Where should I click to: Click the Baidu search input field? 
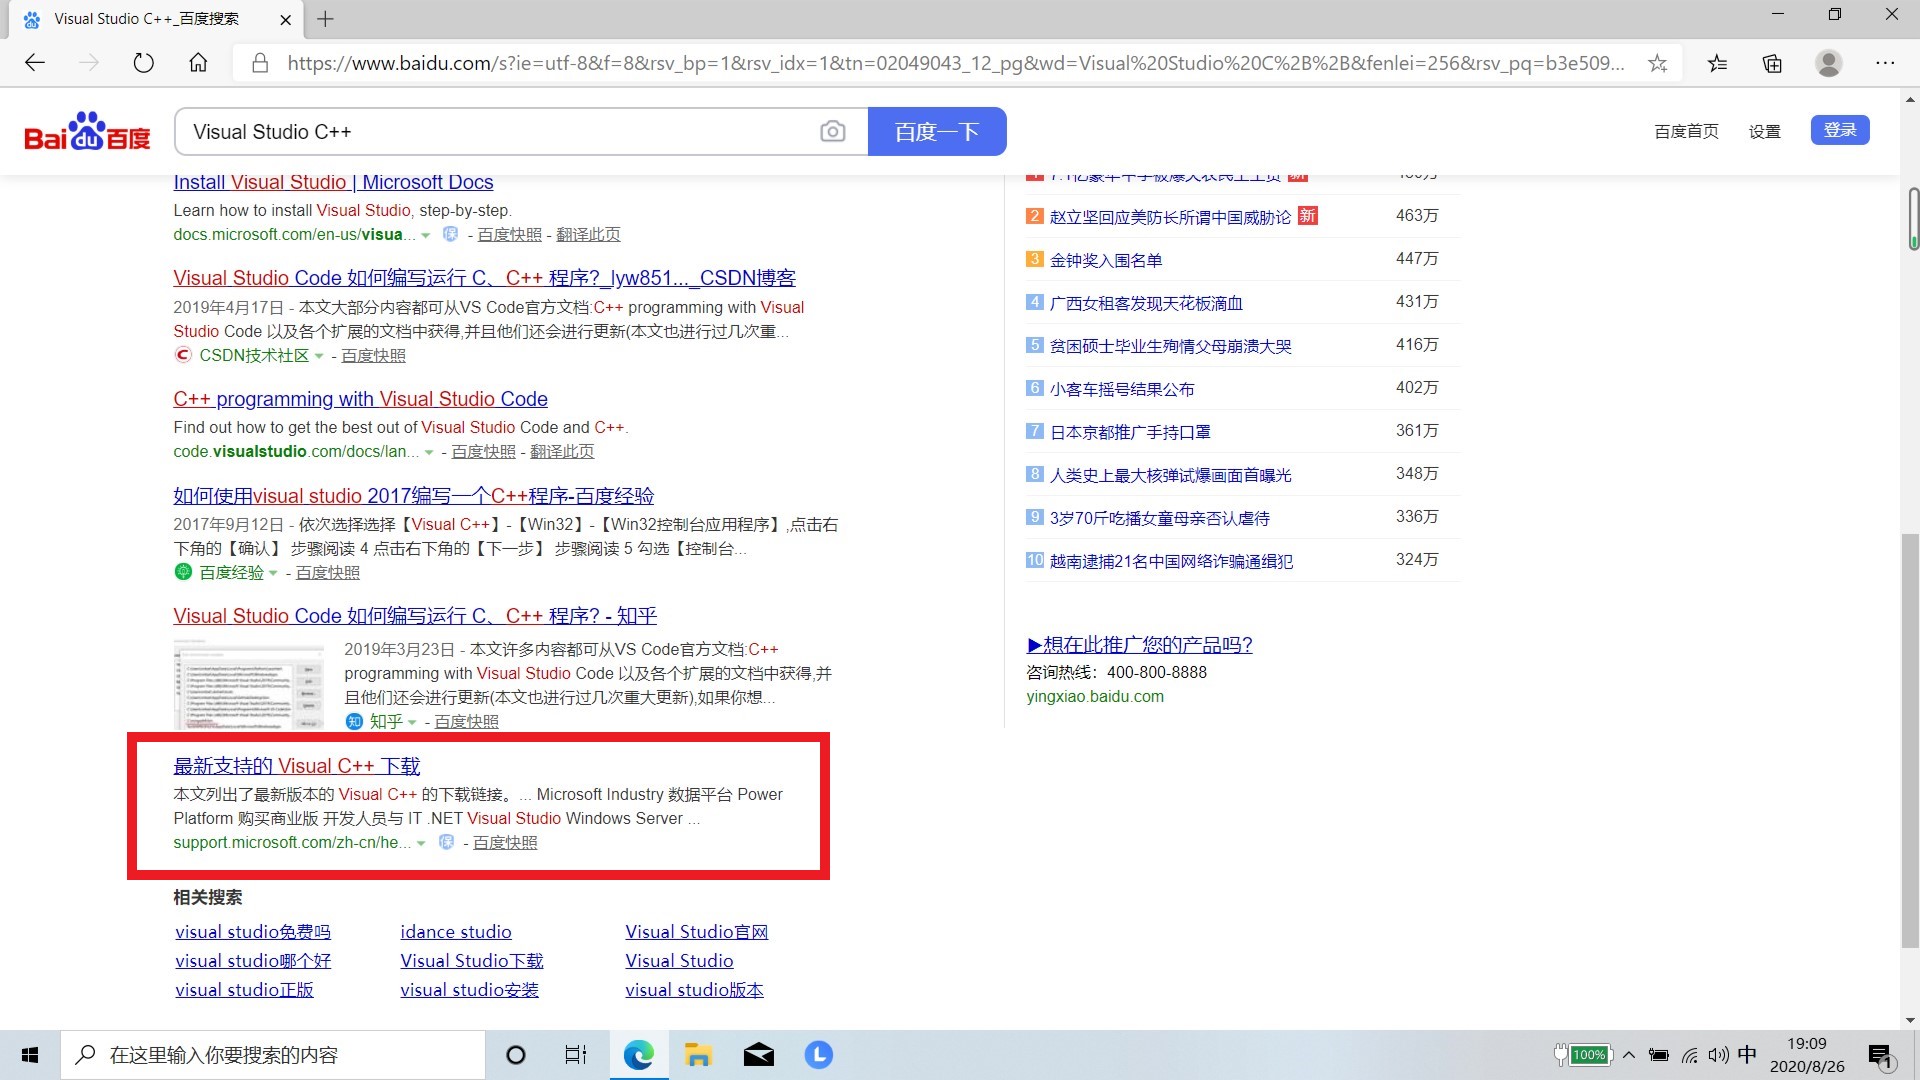point(500,132)
